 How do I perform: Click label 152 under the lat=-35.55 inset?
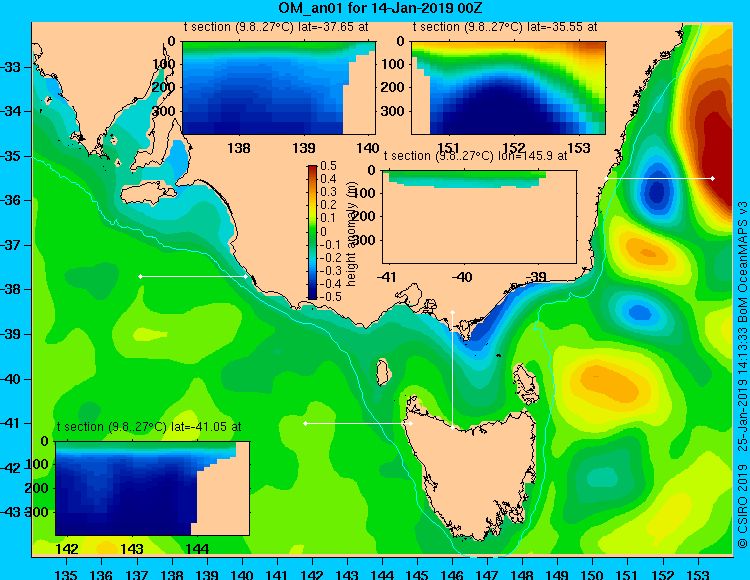point(514,148)
